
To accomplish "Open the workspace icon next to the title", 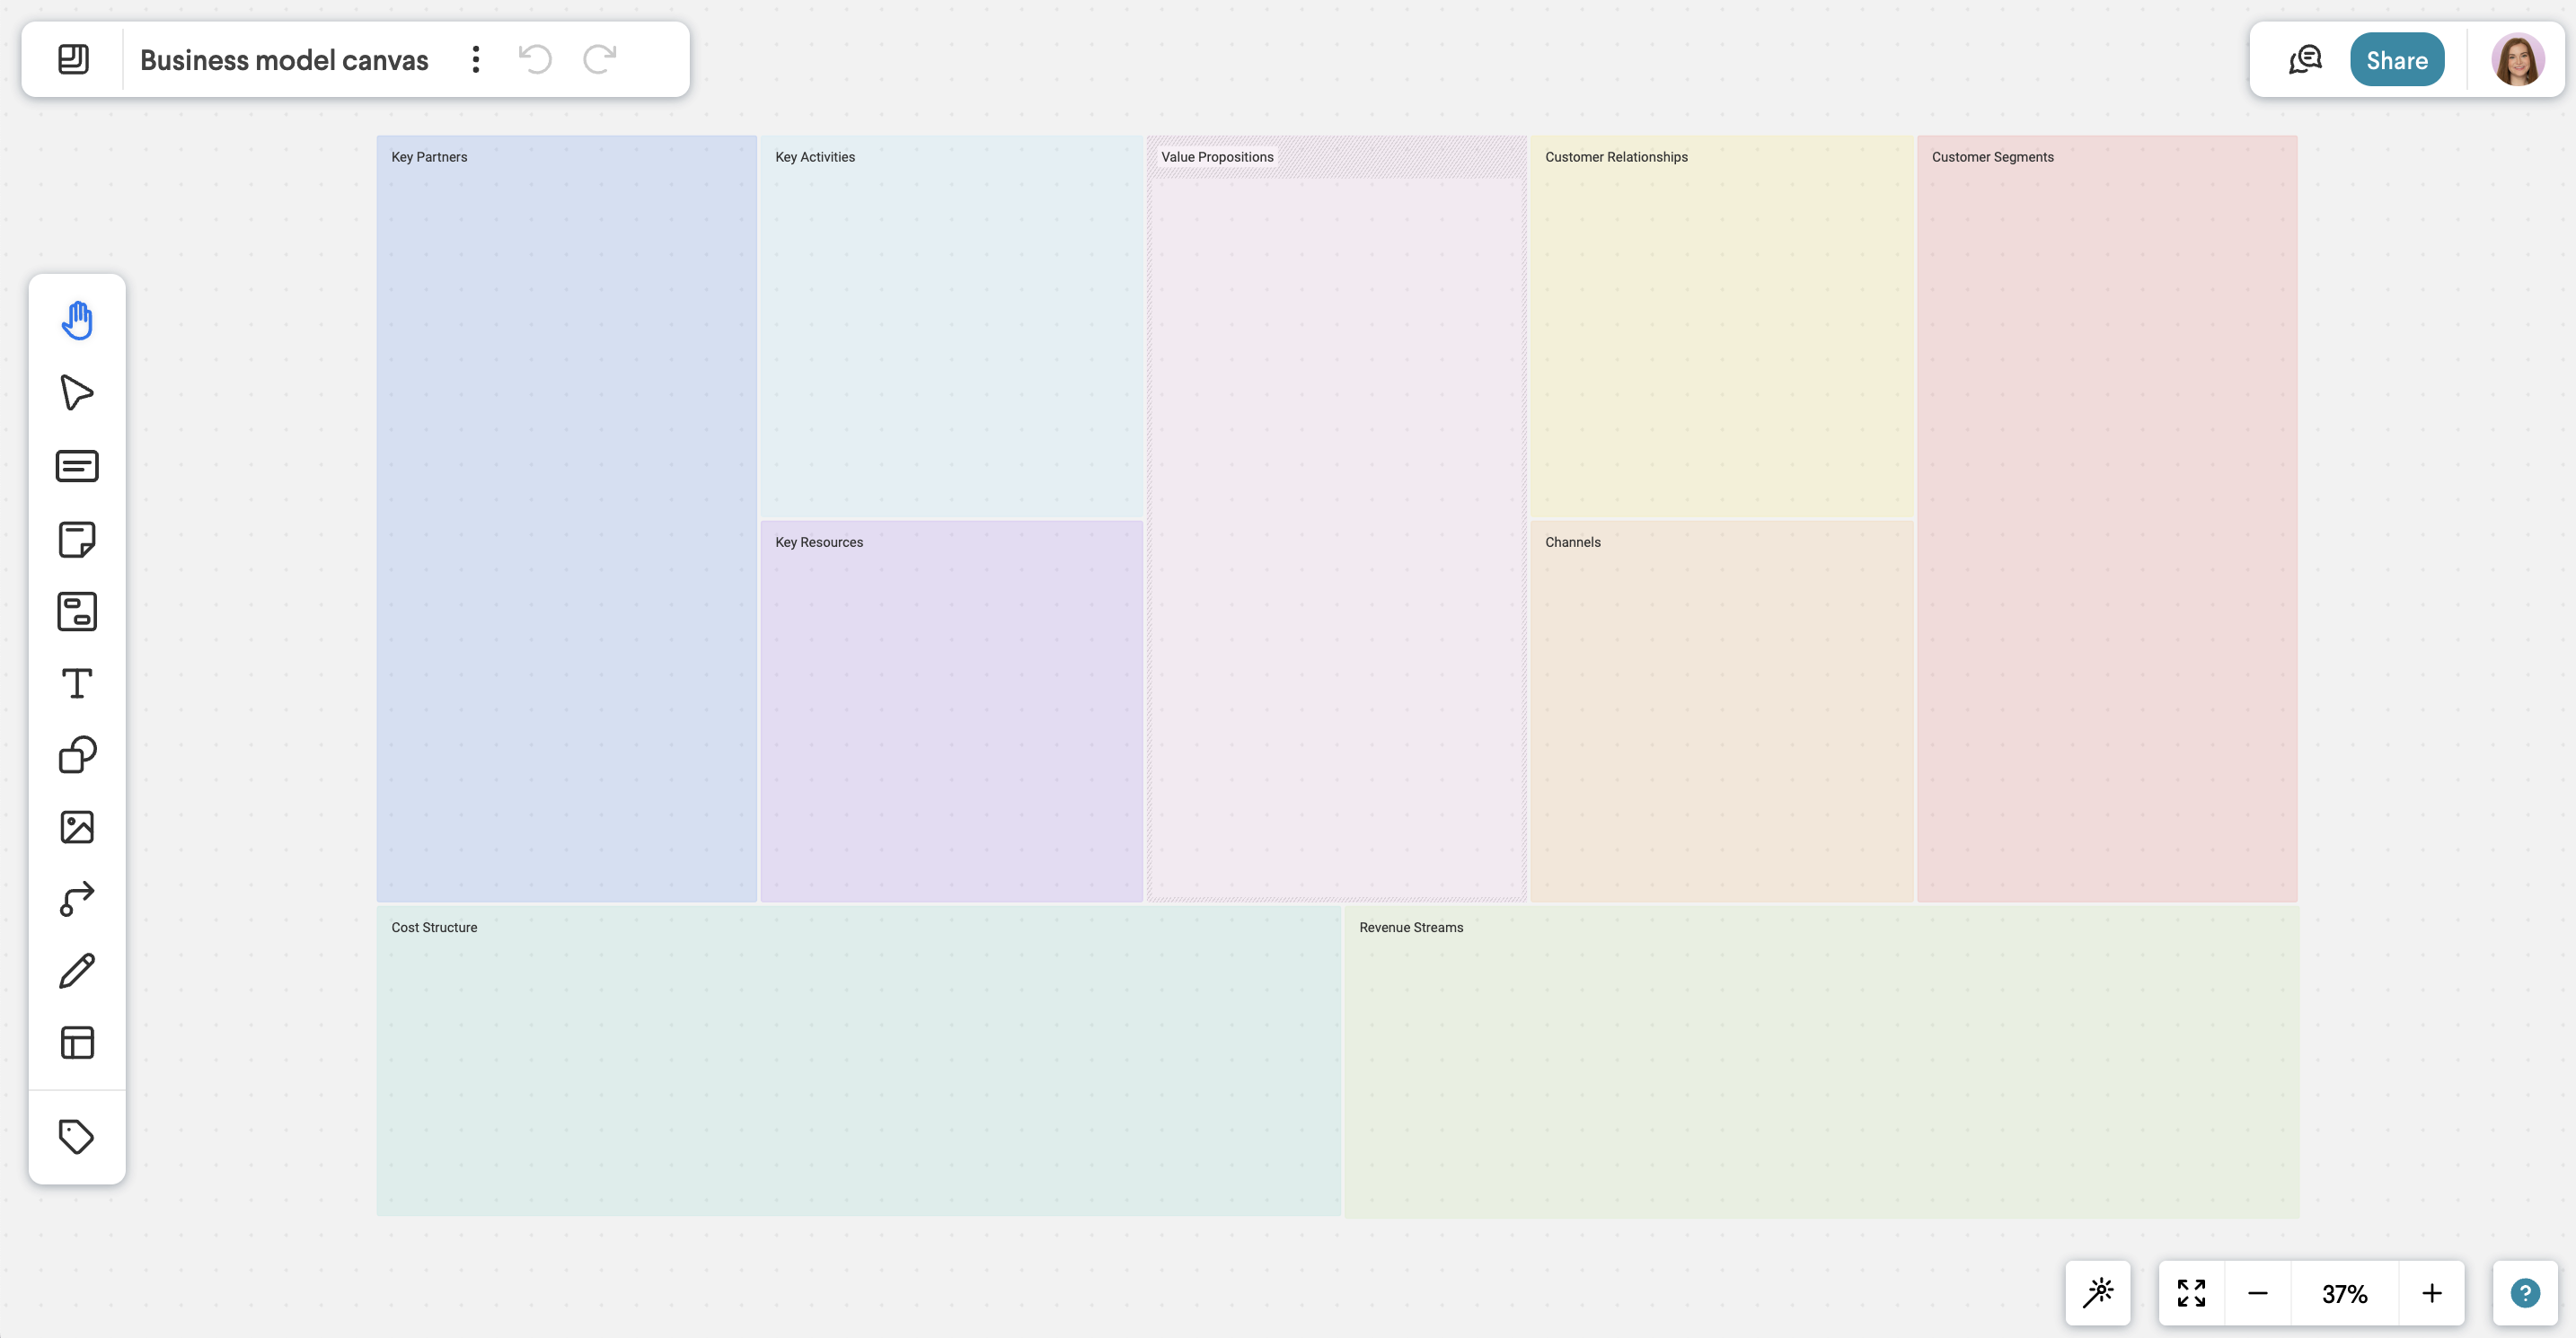I will click(72, 59).
